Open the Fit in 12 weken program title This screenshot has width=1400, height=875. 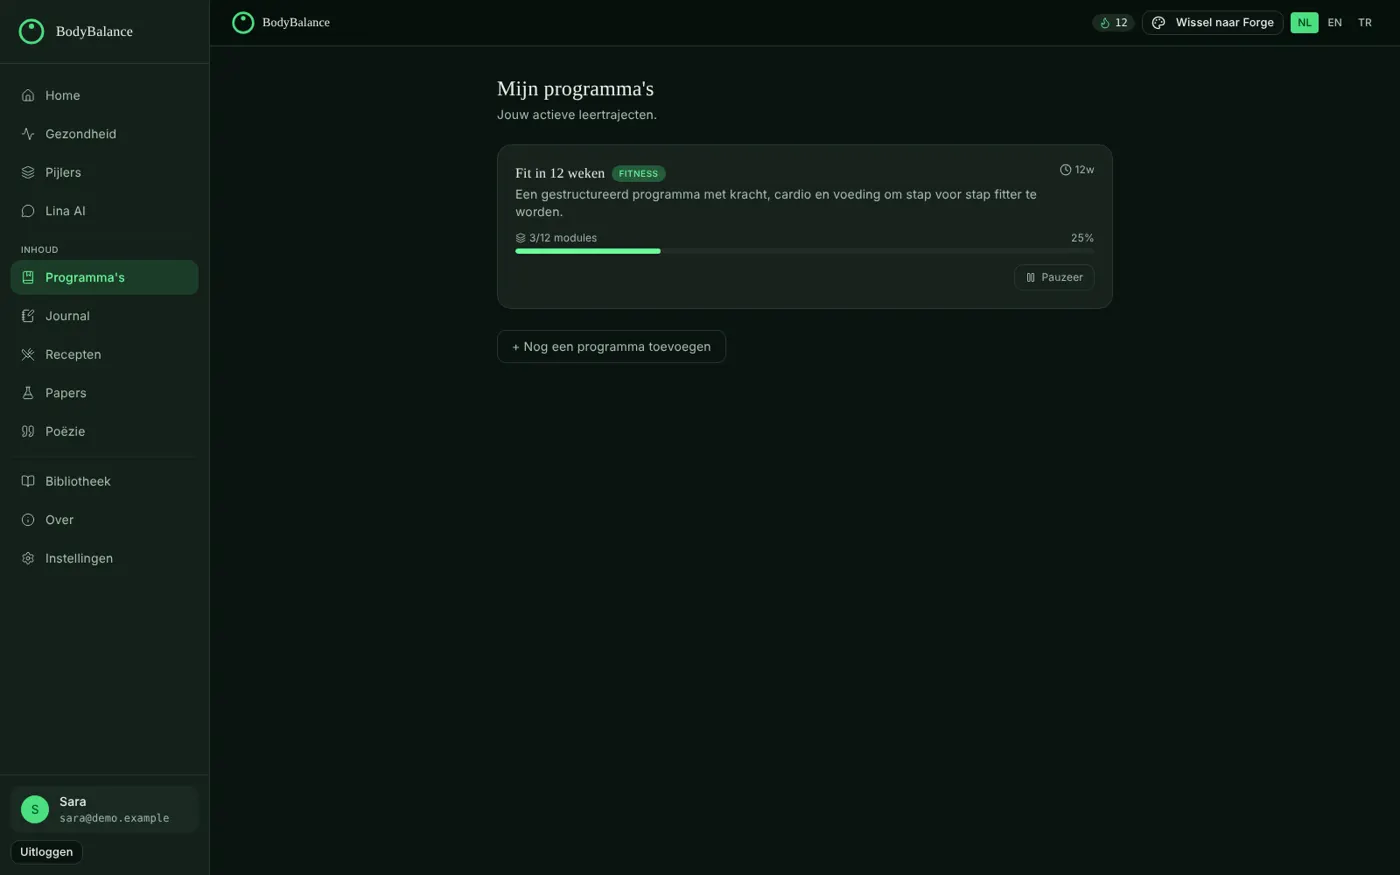coord(560,173)
